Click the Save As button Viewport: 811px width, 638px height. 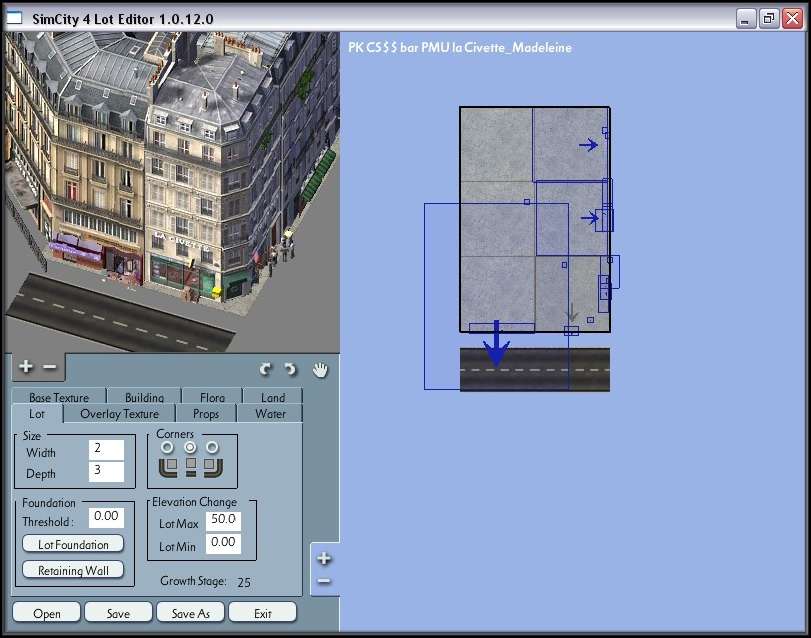point(190,613)
